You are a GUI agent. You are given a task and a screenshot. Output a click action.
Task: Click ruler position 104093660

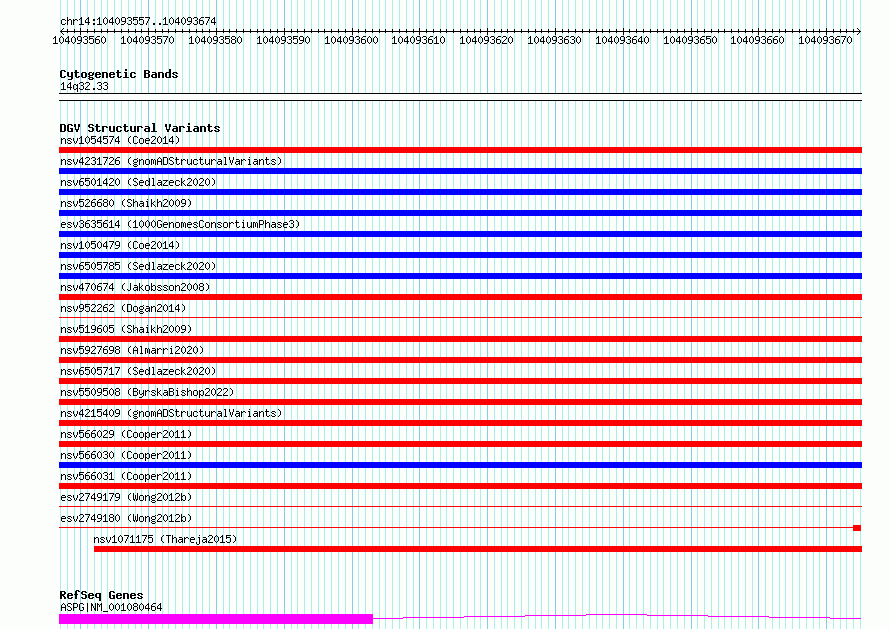[757, 40]
